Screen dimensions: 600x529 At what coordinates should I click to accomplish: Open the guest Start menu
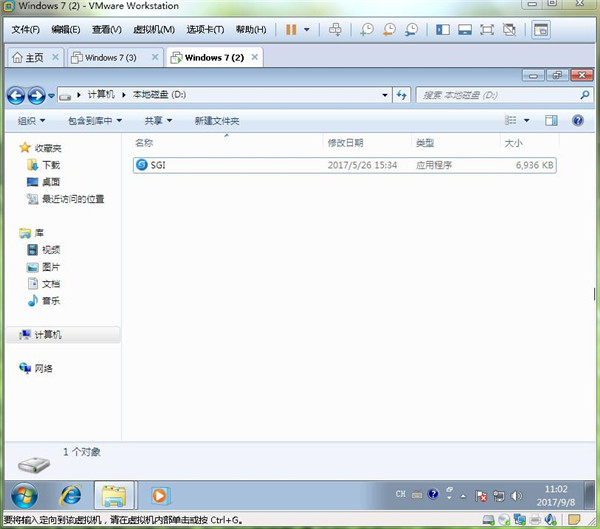tap(24, 495)
